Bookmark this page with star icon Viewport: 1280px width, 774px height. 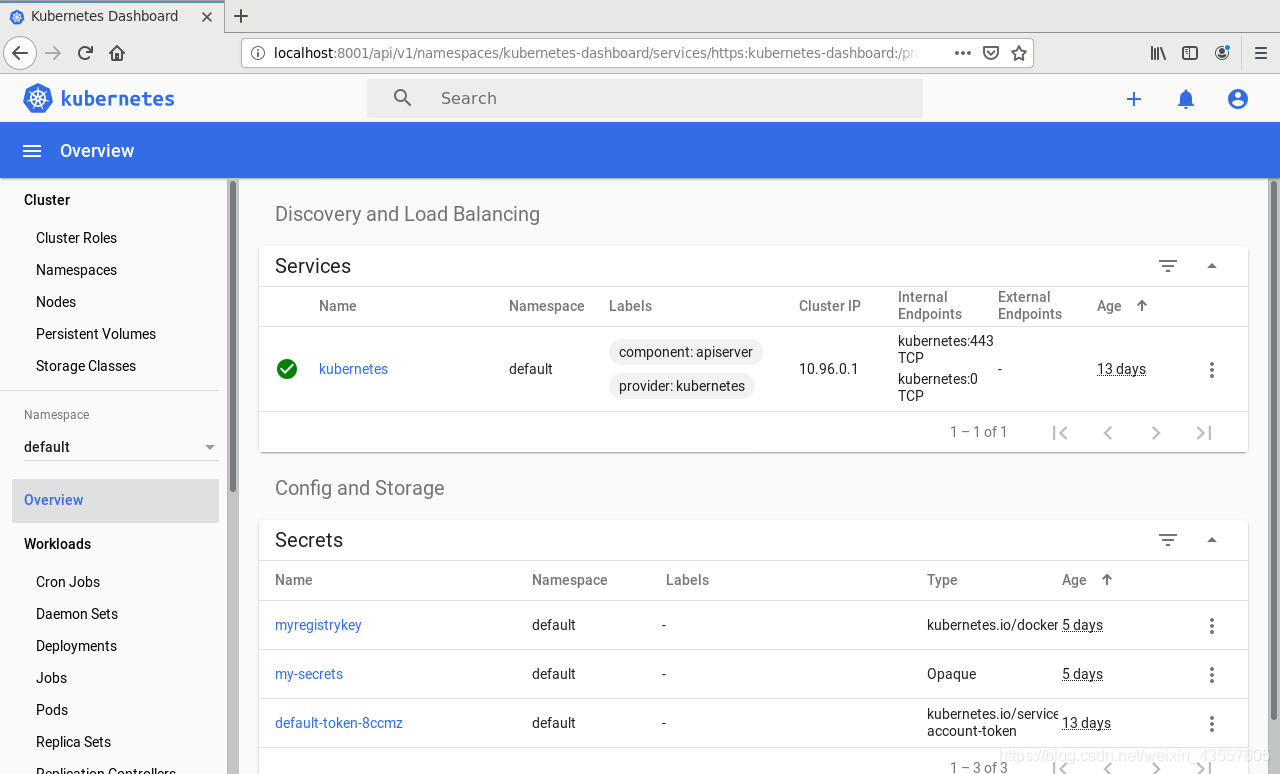point(1019,53)
